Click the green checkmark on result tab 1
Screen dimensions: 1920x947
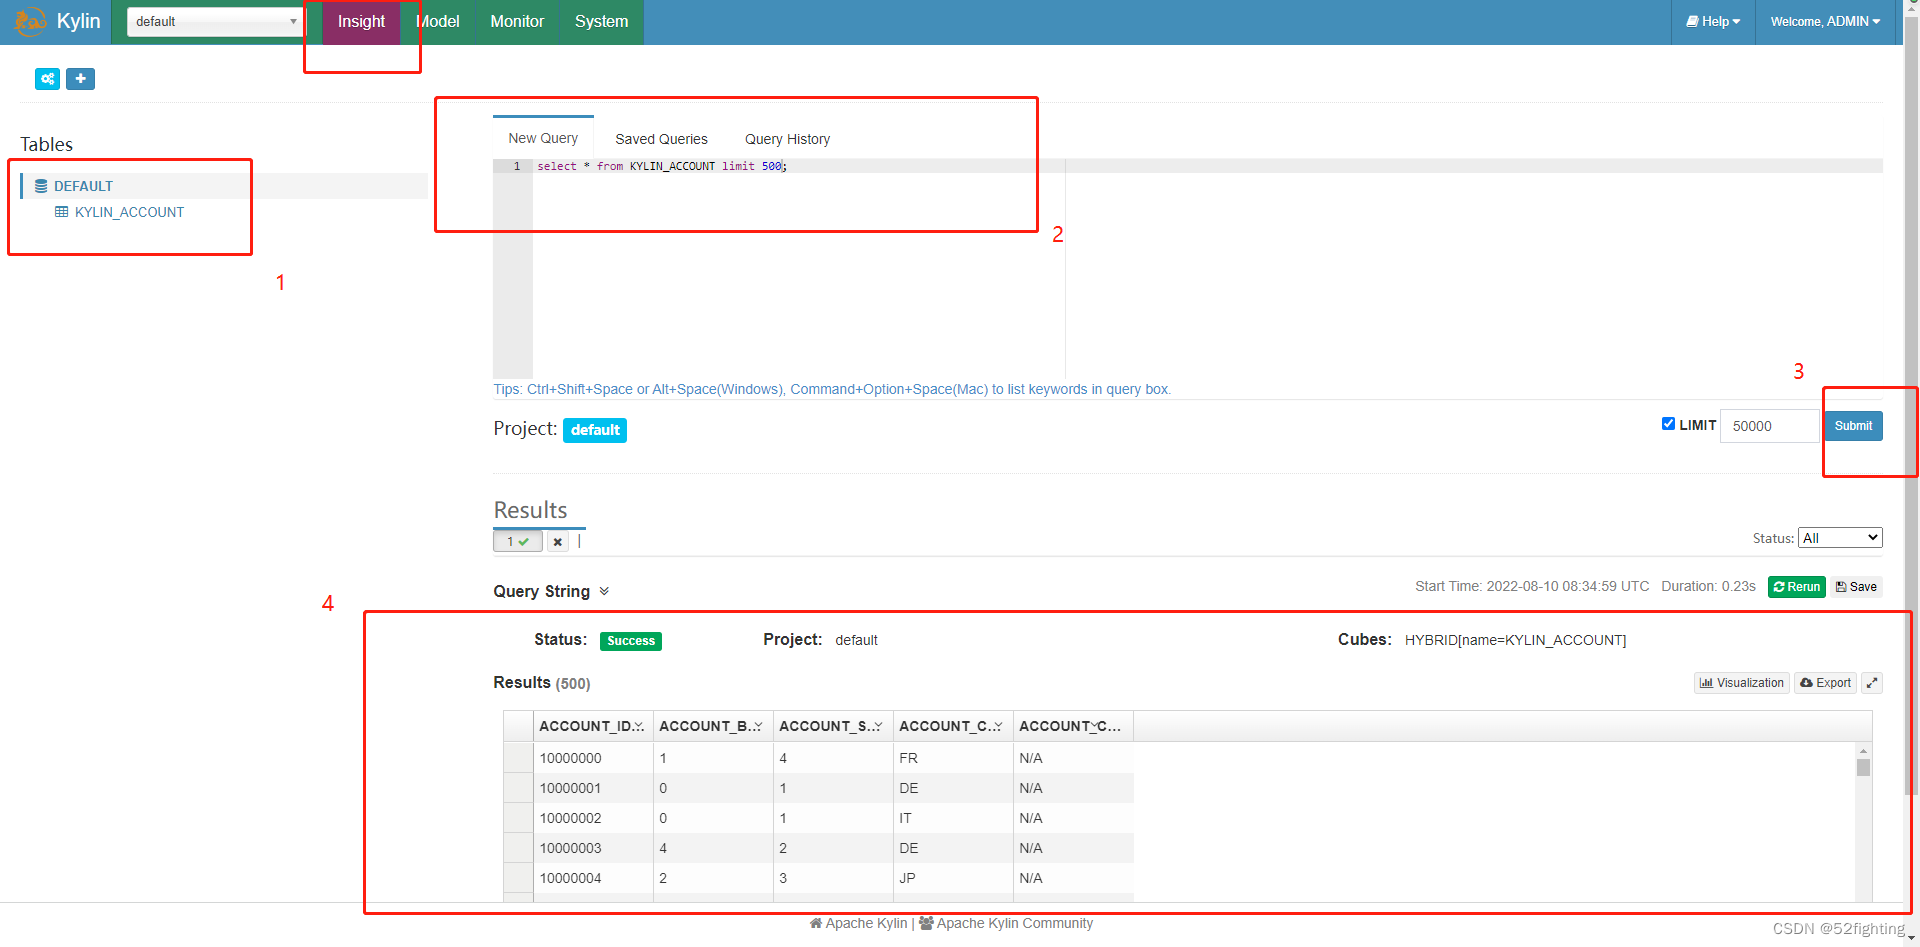[x=524, y=542]
